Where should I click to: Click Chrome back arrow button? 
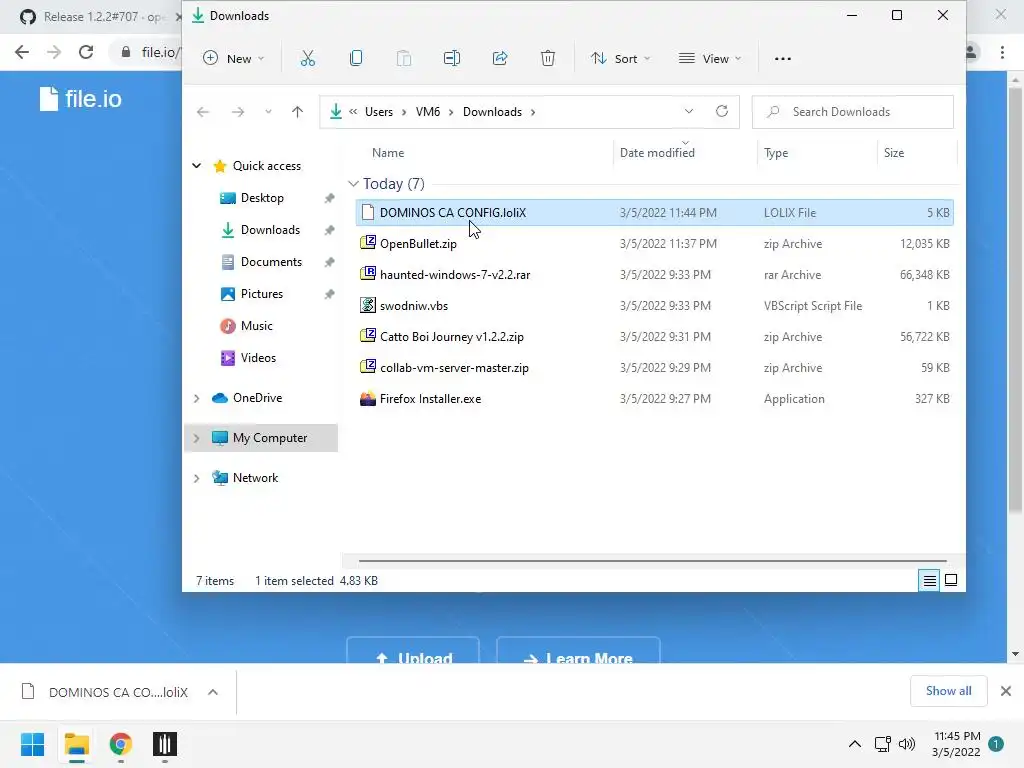(22, 52)
